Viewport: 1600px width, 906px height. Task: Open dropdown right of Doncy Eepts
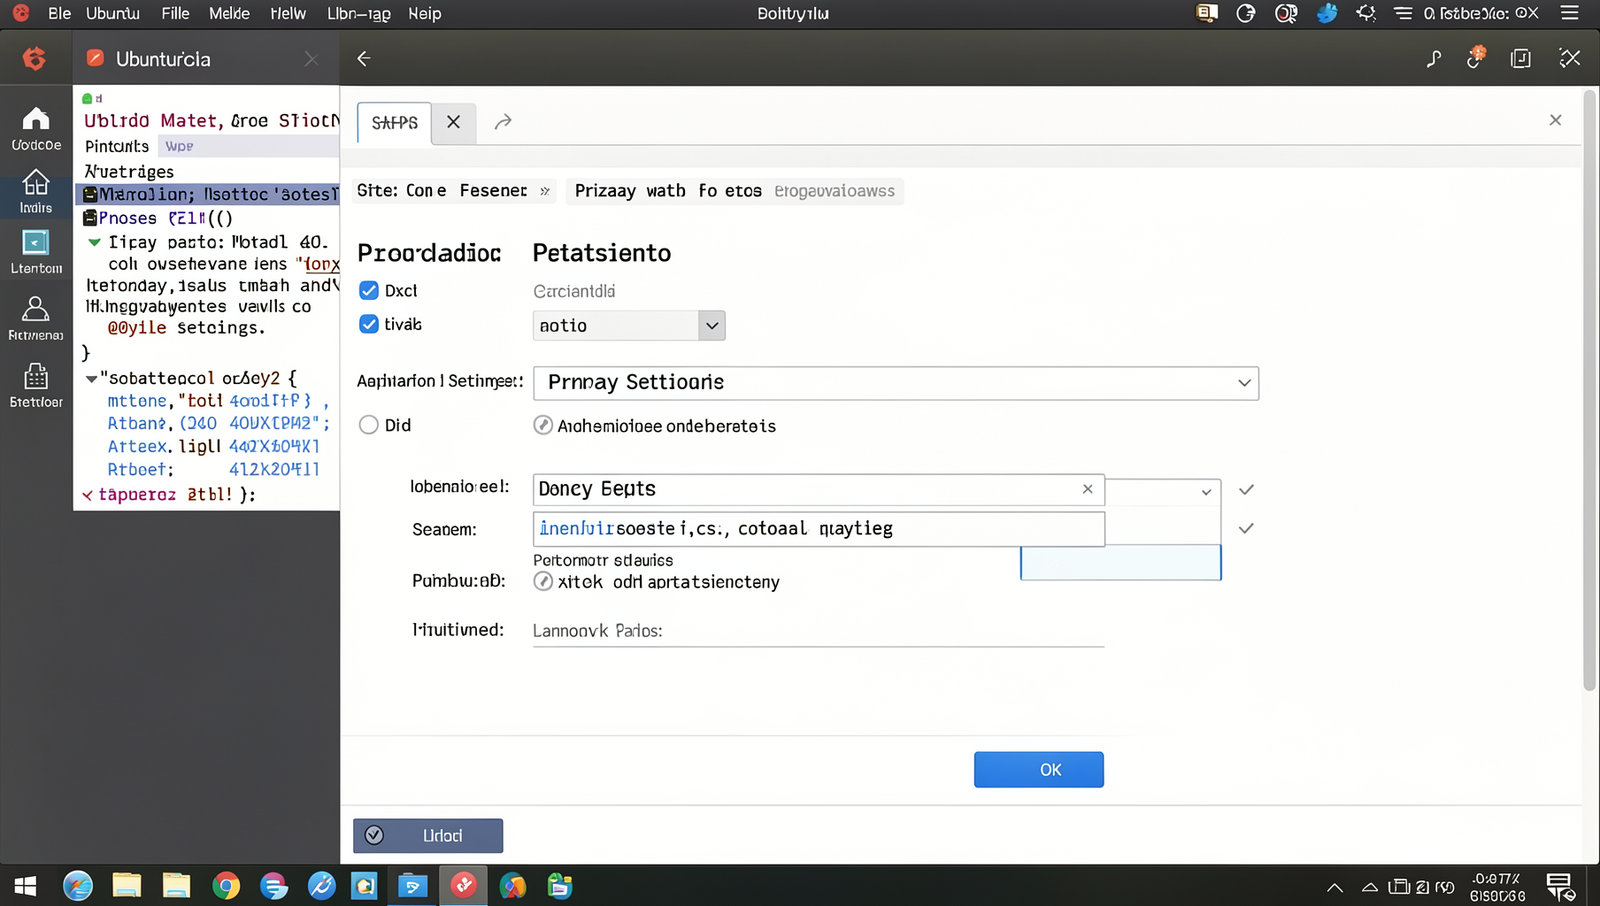[x=1206, y=491]
